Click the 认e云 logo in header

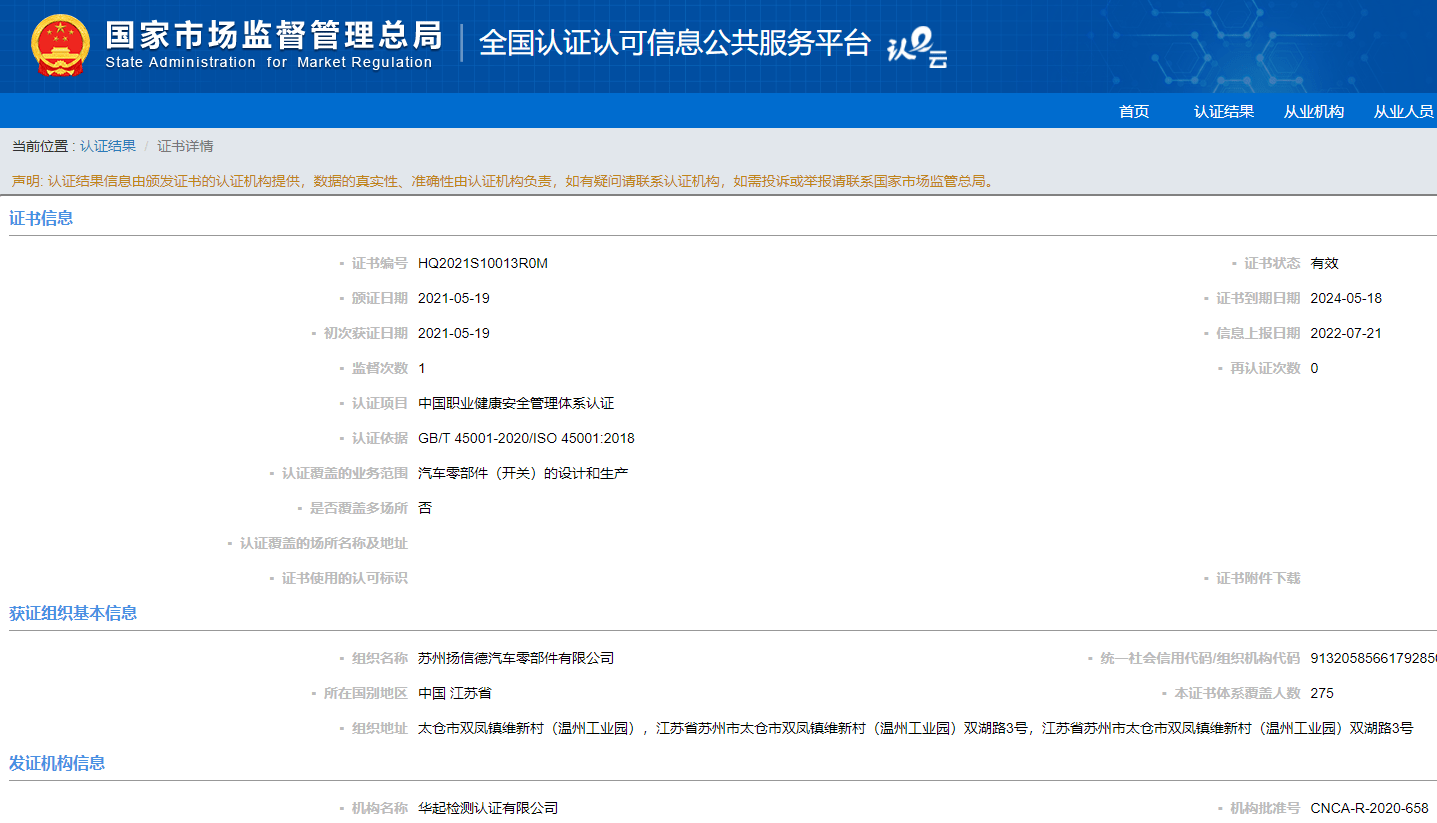pos(918,46)
